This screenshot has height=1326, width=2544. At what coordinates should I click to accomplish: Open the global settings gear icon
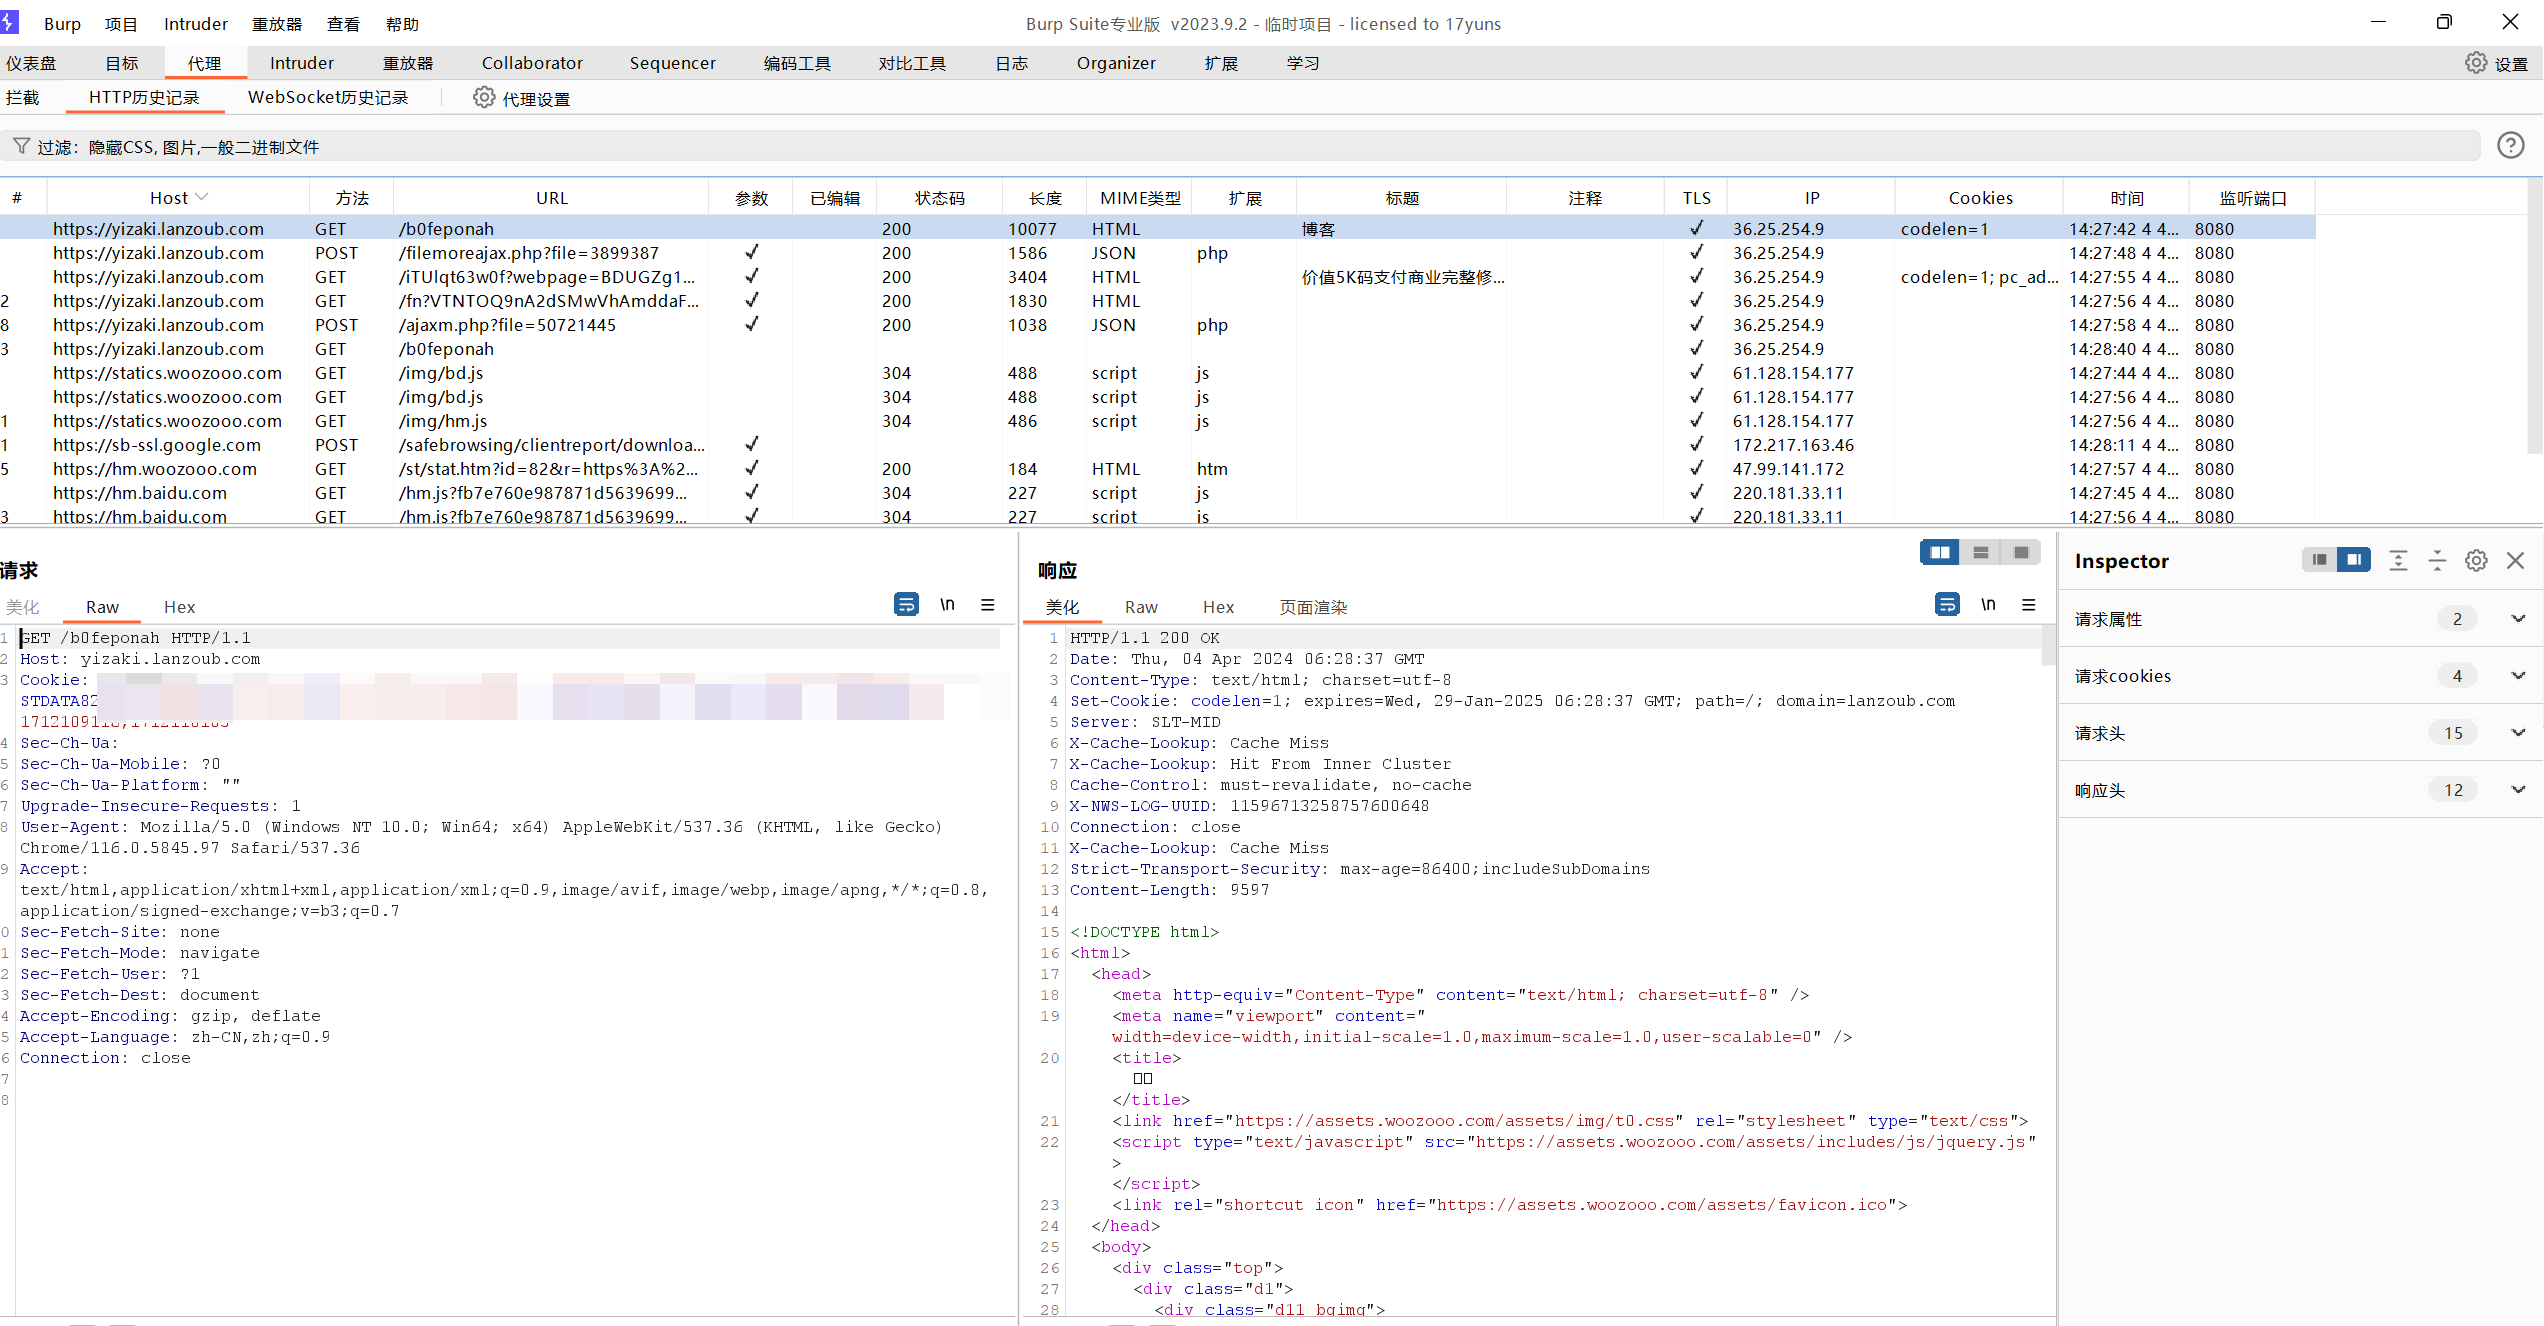2476,63
